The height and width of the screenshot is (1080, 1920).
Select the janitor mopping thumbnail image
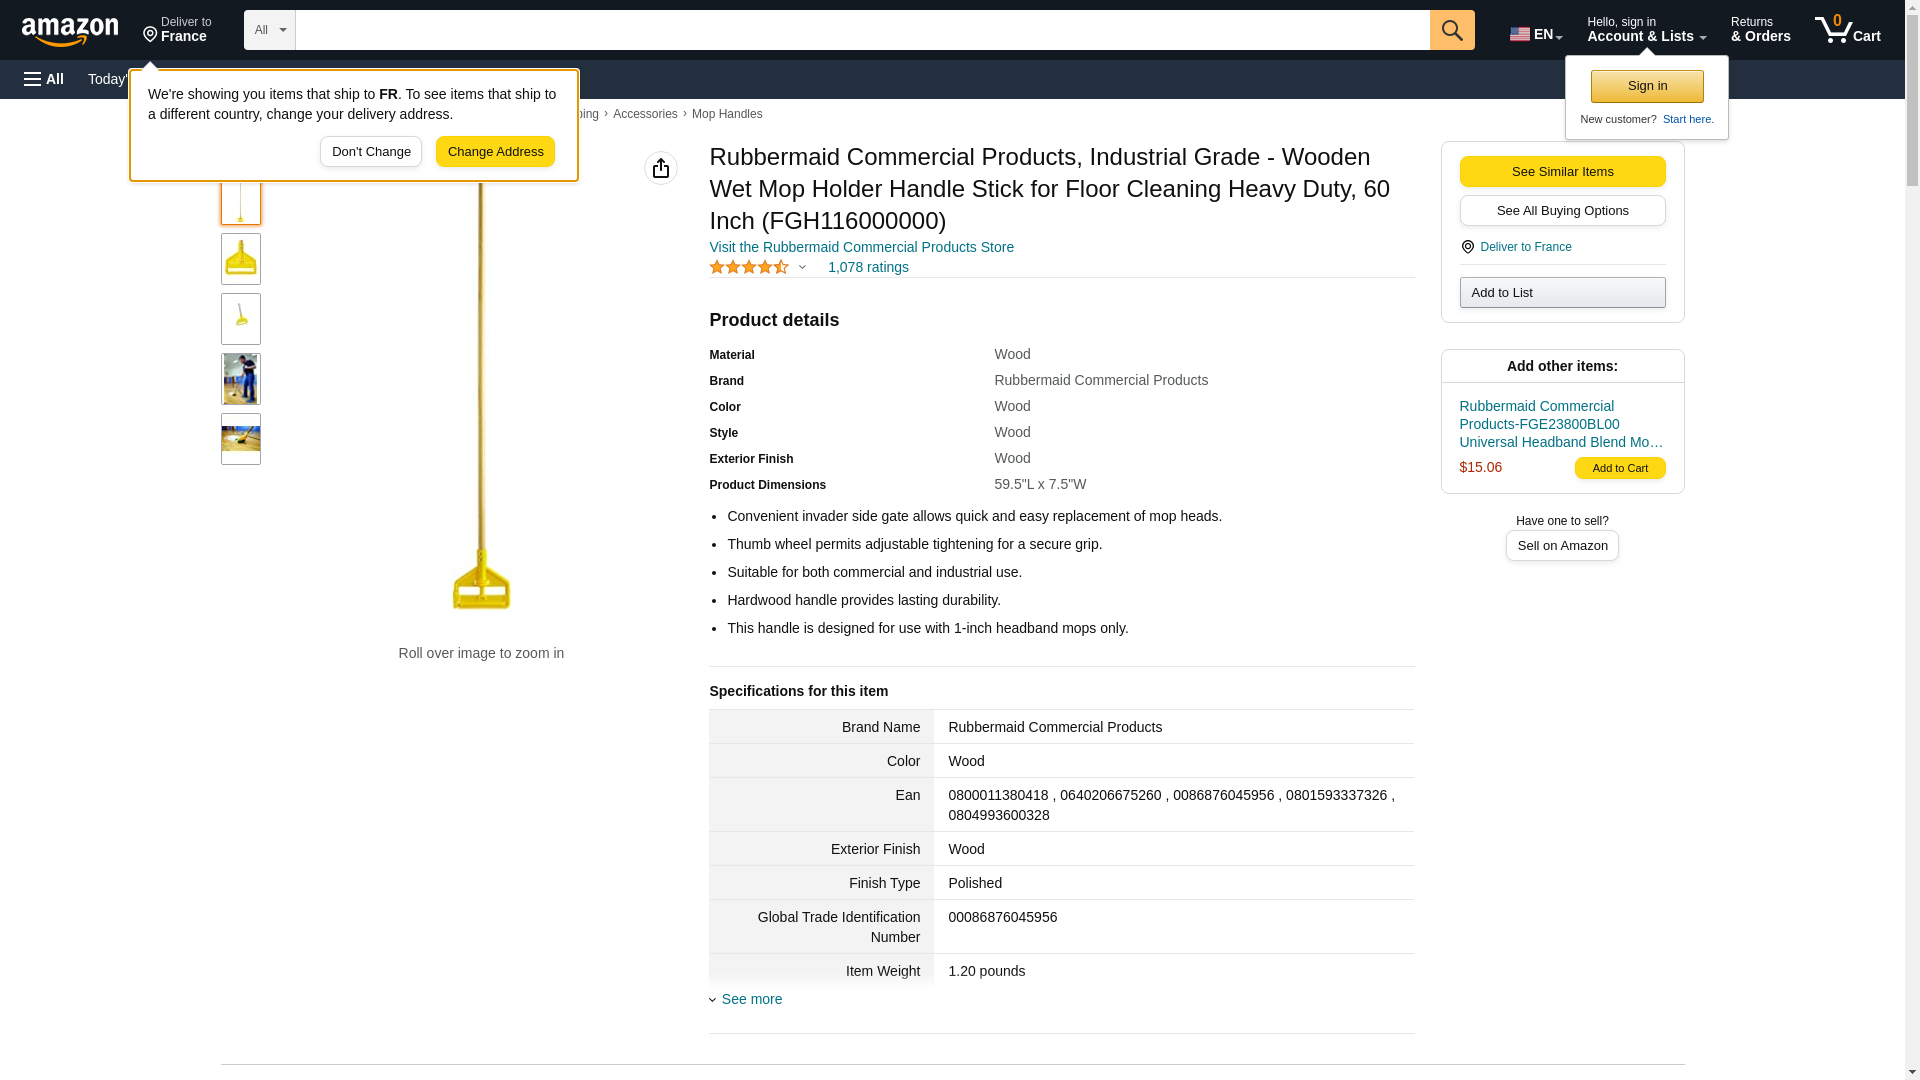[240, 379]
